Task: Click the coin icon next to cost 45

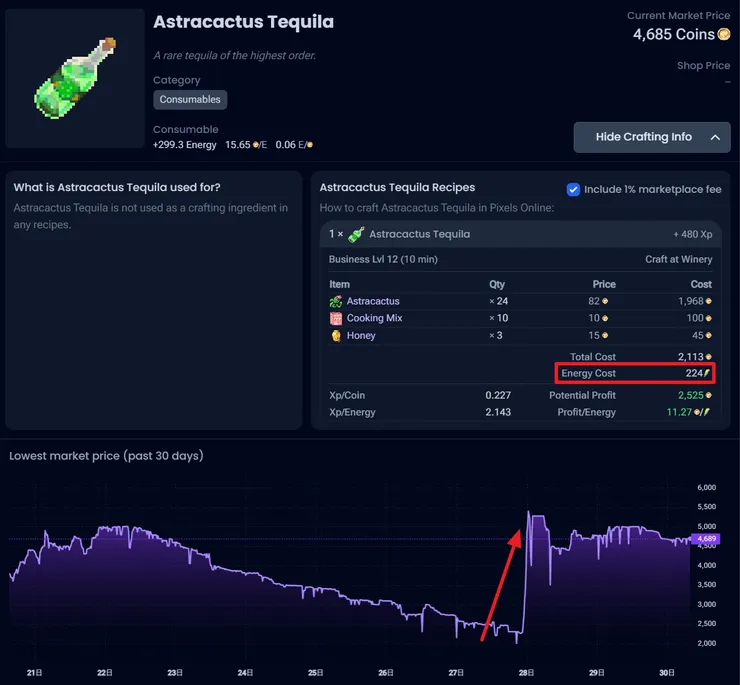Action: pos(708,336)
